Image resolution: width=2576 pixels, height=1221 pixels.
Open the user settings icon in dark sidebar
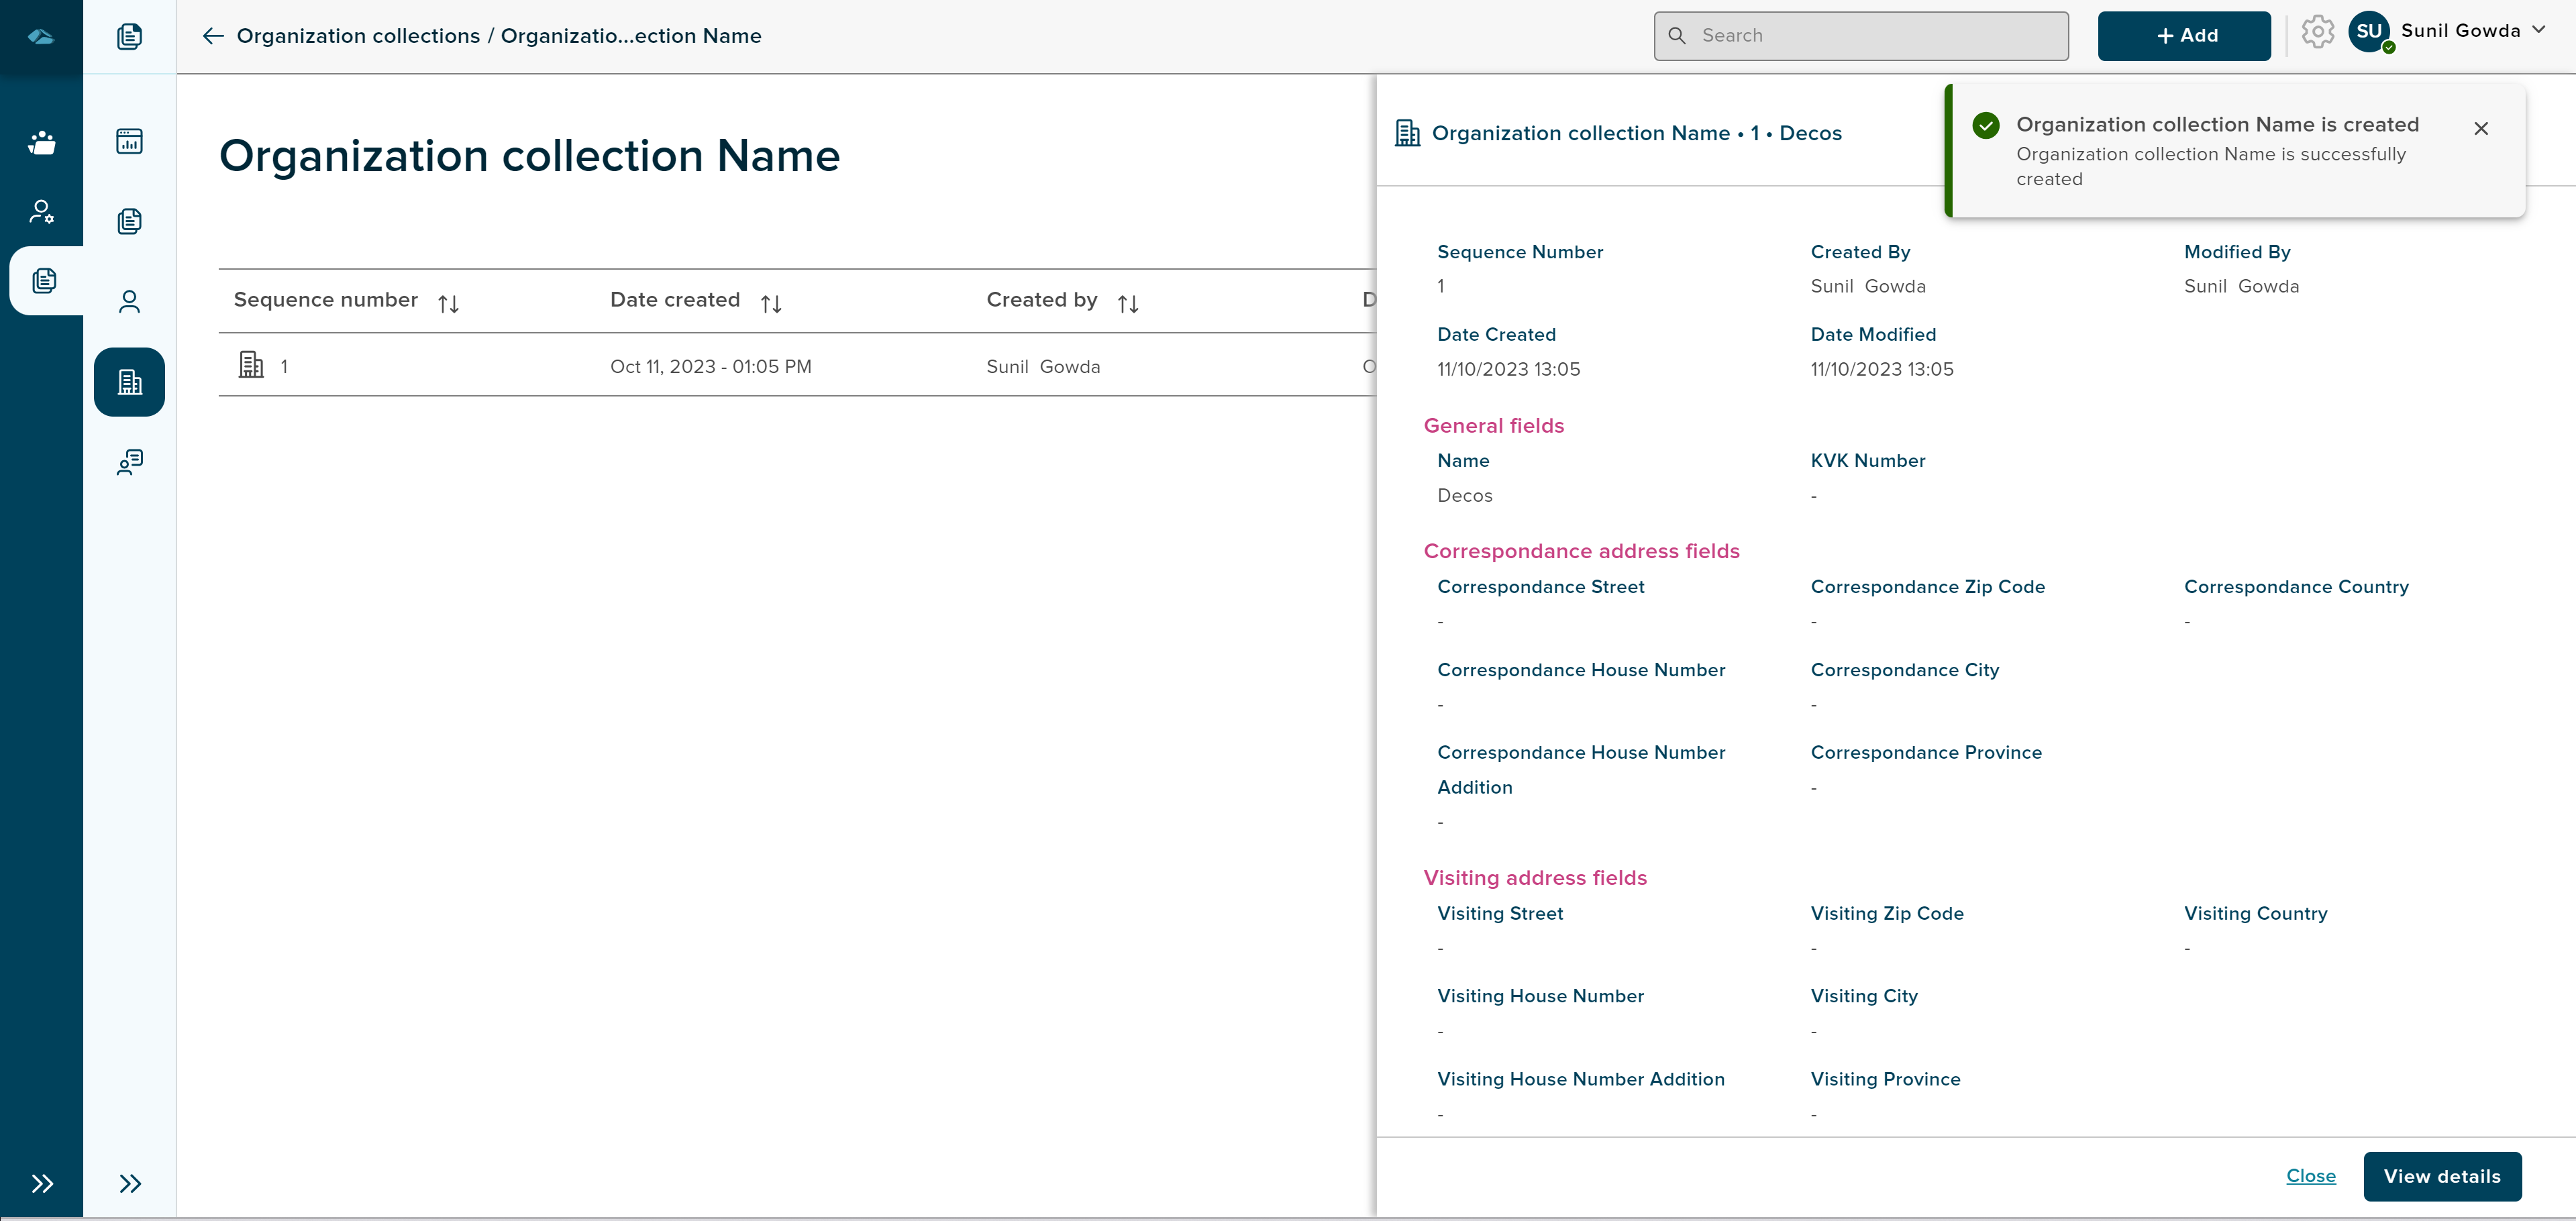point(41,211)
